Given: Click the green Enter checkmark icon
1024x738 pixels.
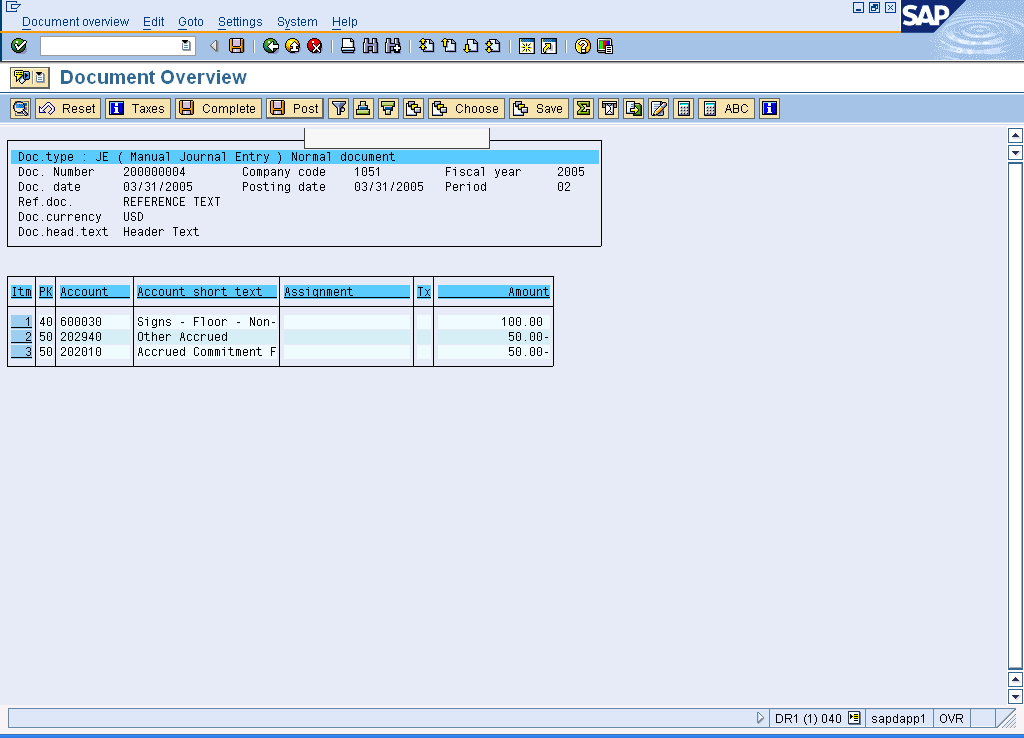Looking at the screenshot, I should (19, 46).
